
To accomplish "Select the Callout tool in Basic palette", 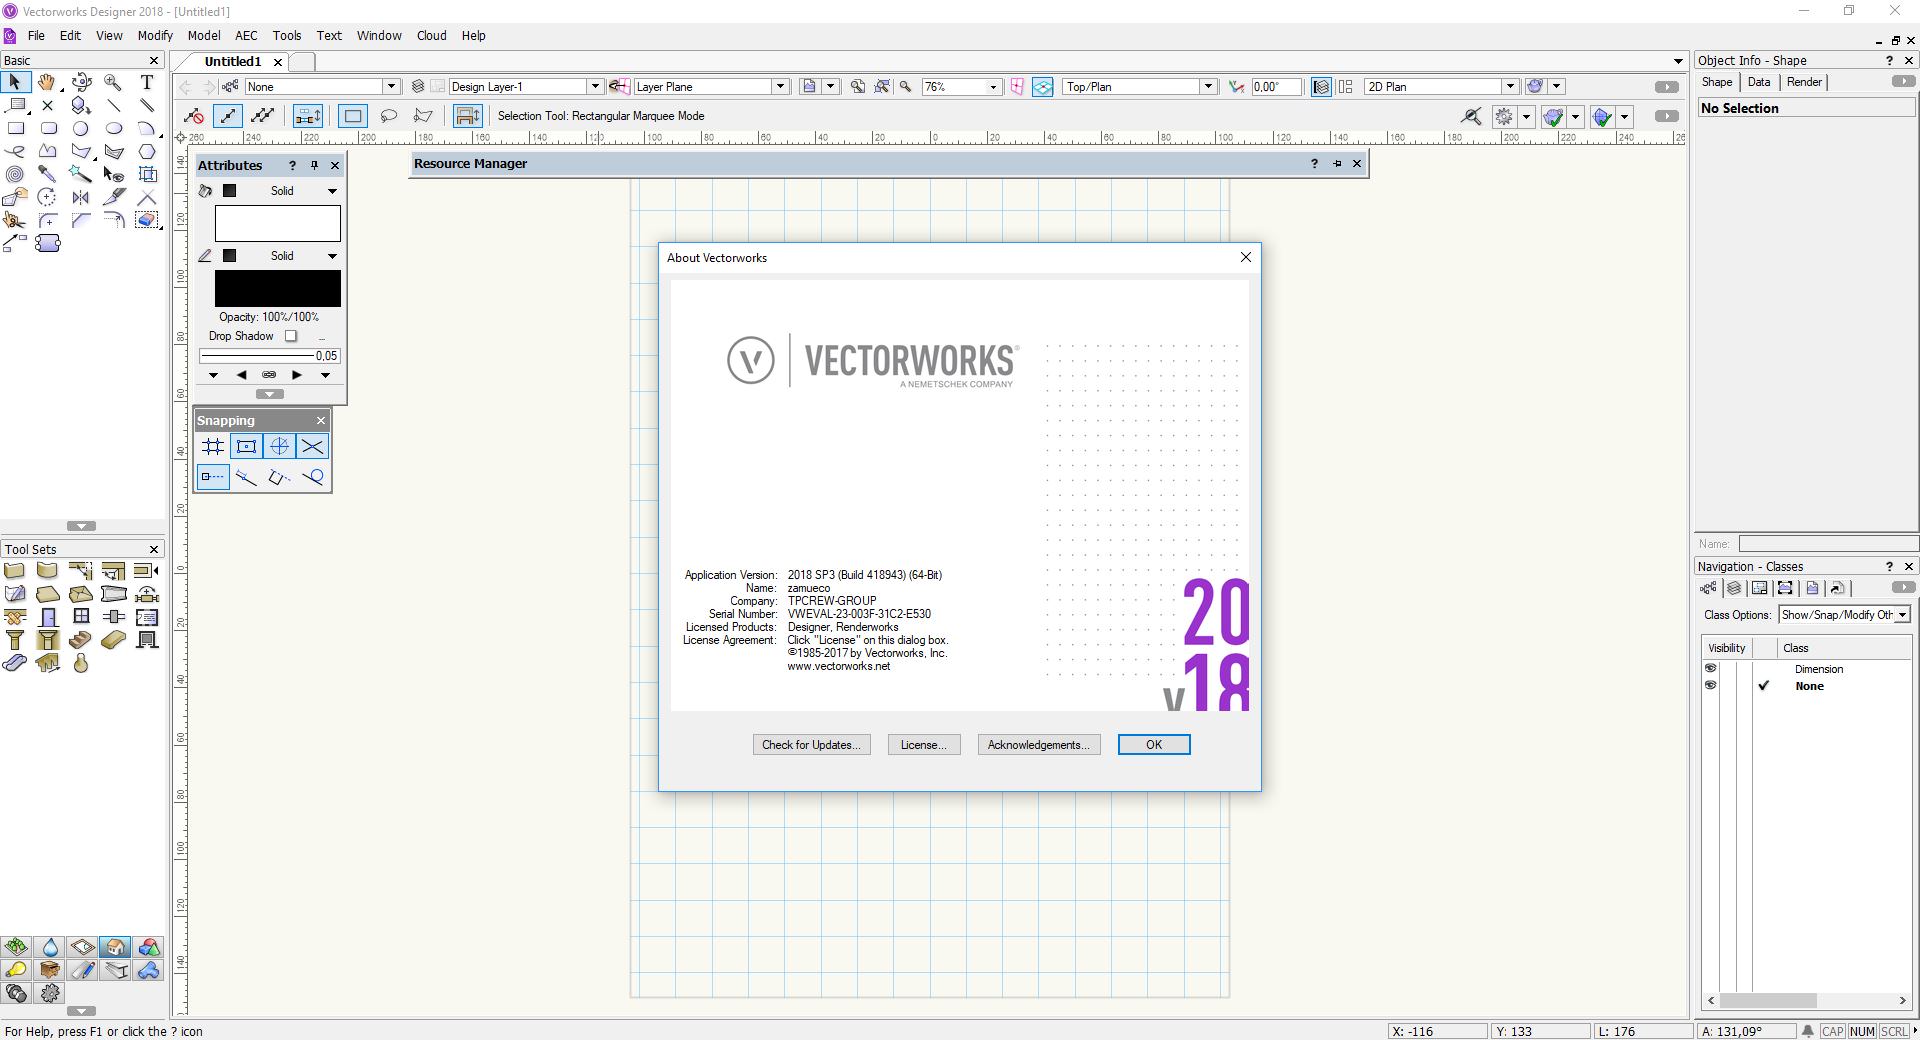I will 15,105.
